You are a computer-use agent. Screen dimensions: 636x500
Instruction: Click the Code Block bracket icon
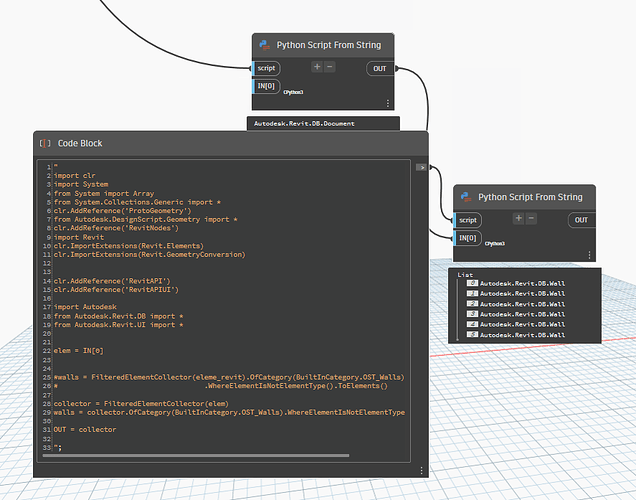coord(45,143)
